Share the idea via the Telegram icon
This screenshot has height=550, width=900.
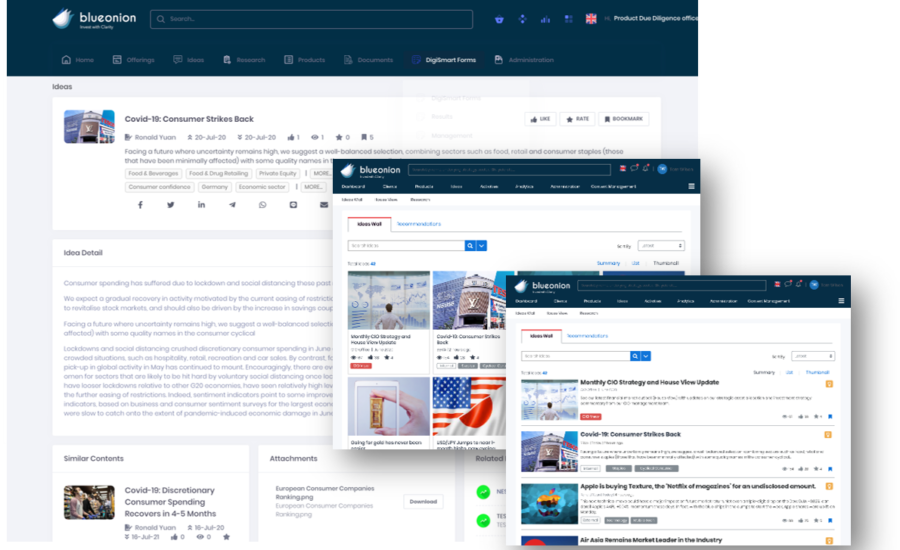[232, 205]
